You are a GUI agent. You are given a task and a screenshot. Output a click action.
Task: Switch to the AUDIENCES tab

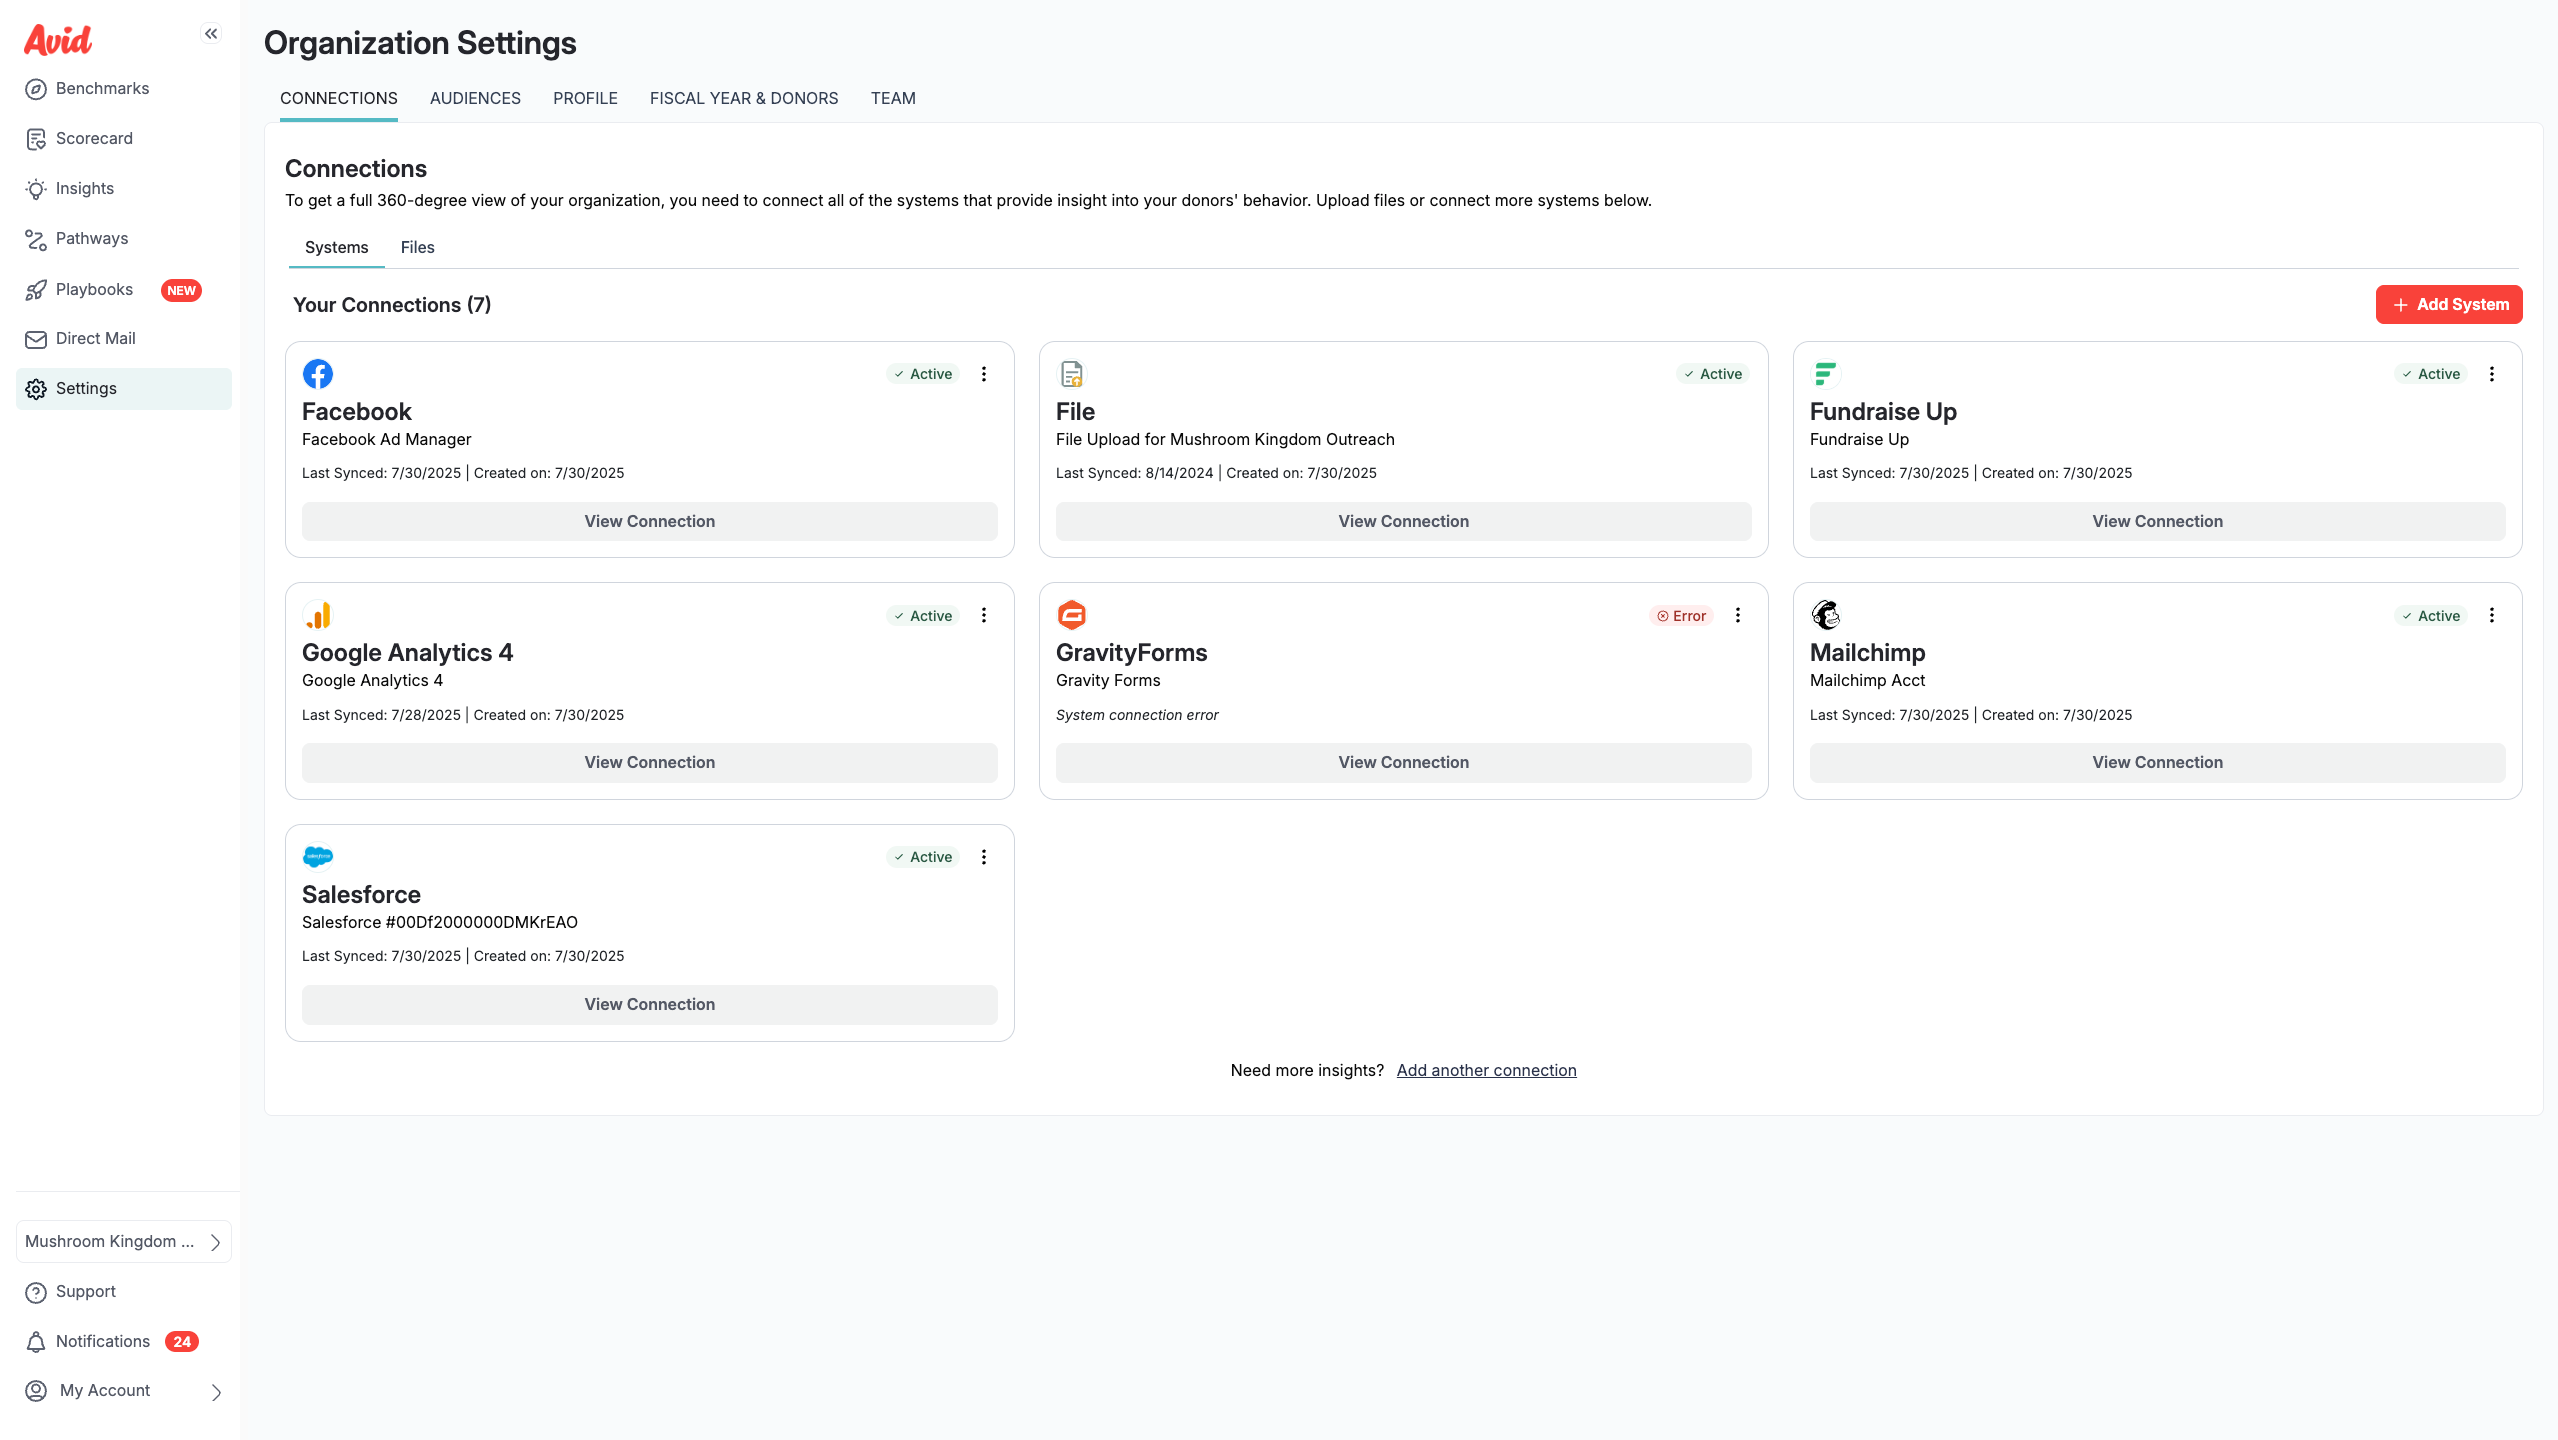[475, 98]
